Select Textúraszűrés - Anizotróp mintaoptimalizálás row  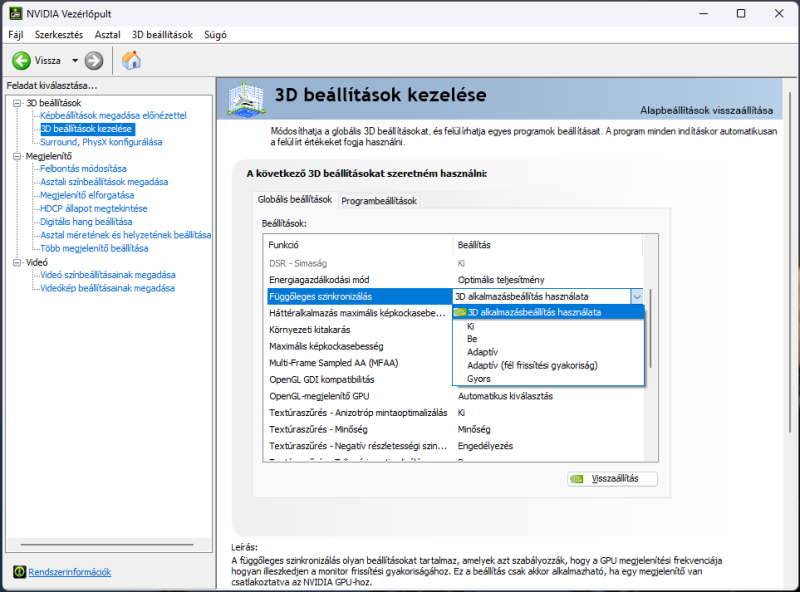(454, 412)
